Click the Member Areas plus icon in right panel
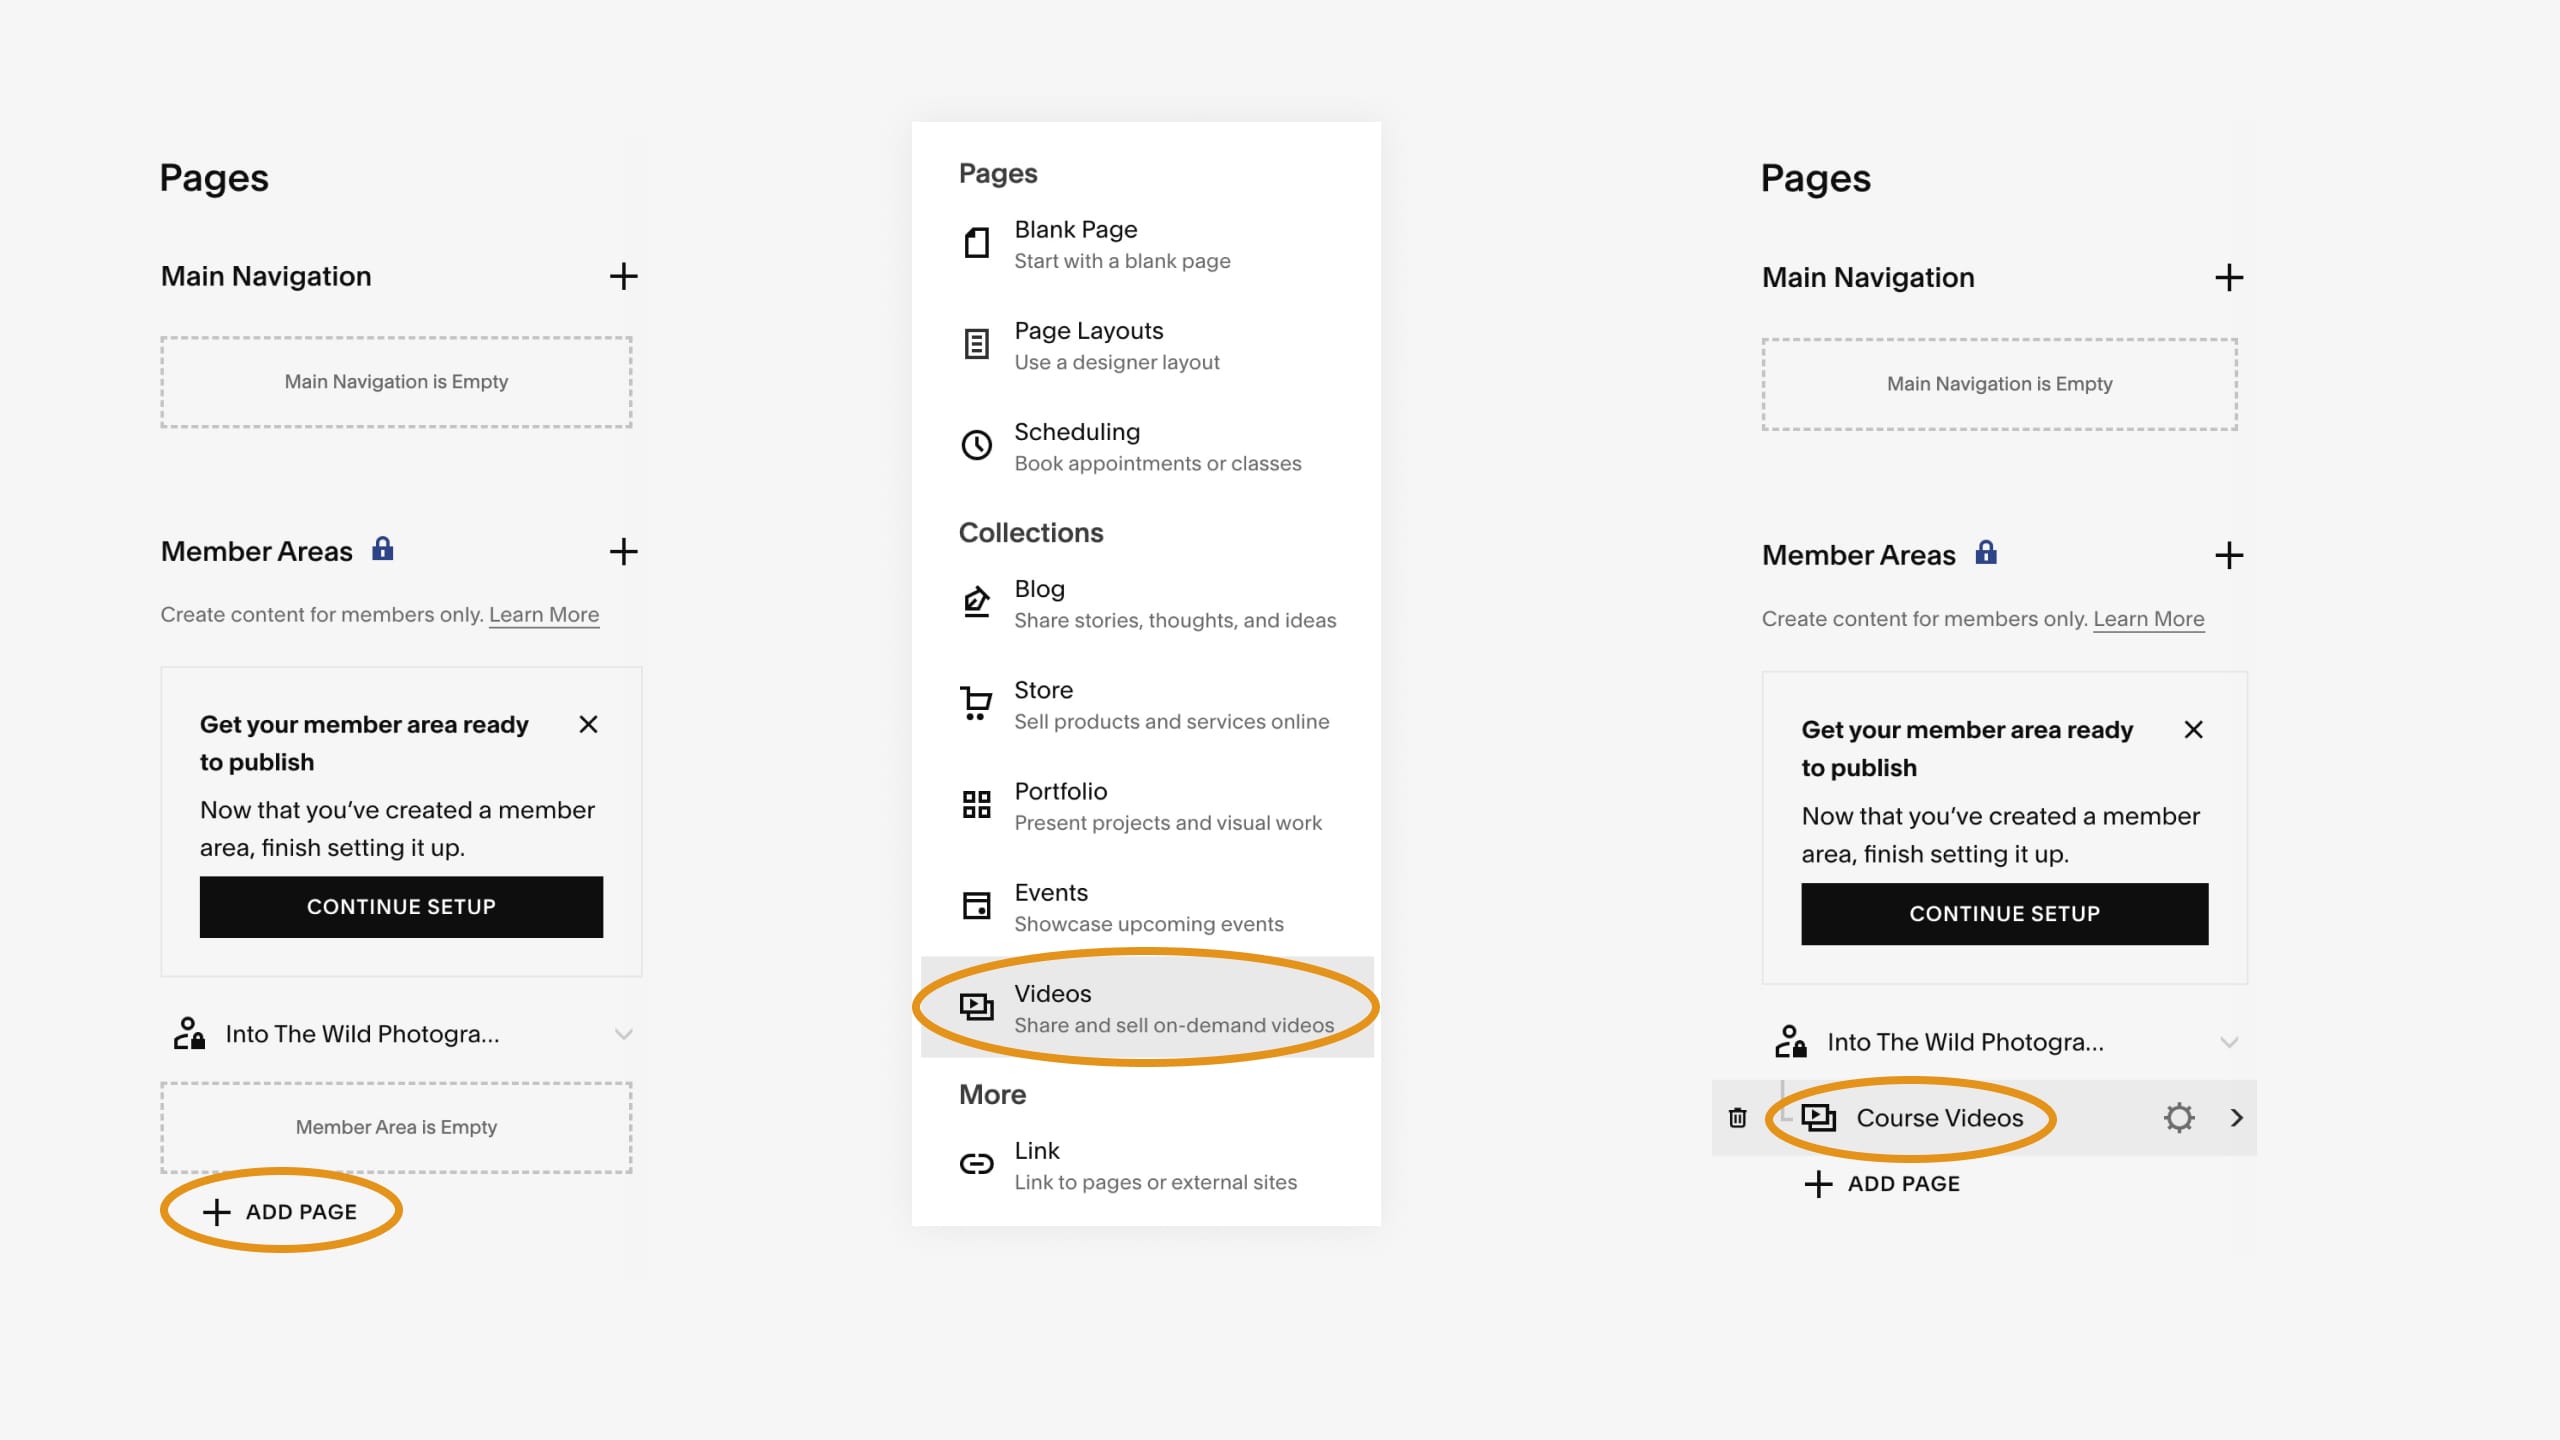 (2228, 555)
